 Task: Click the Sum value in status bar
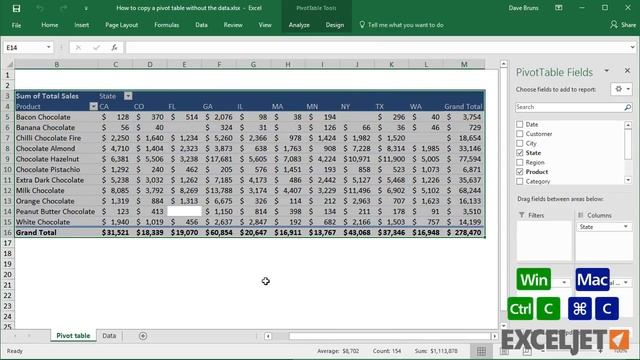coord(436,351)
